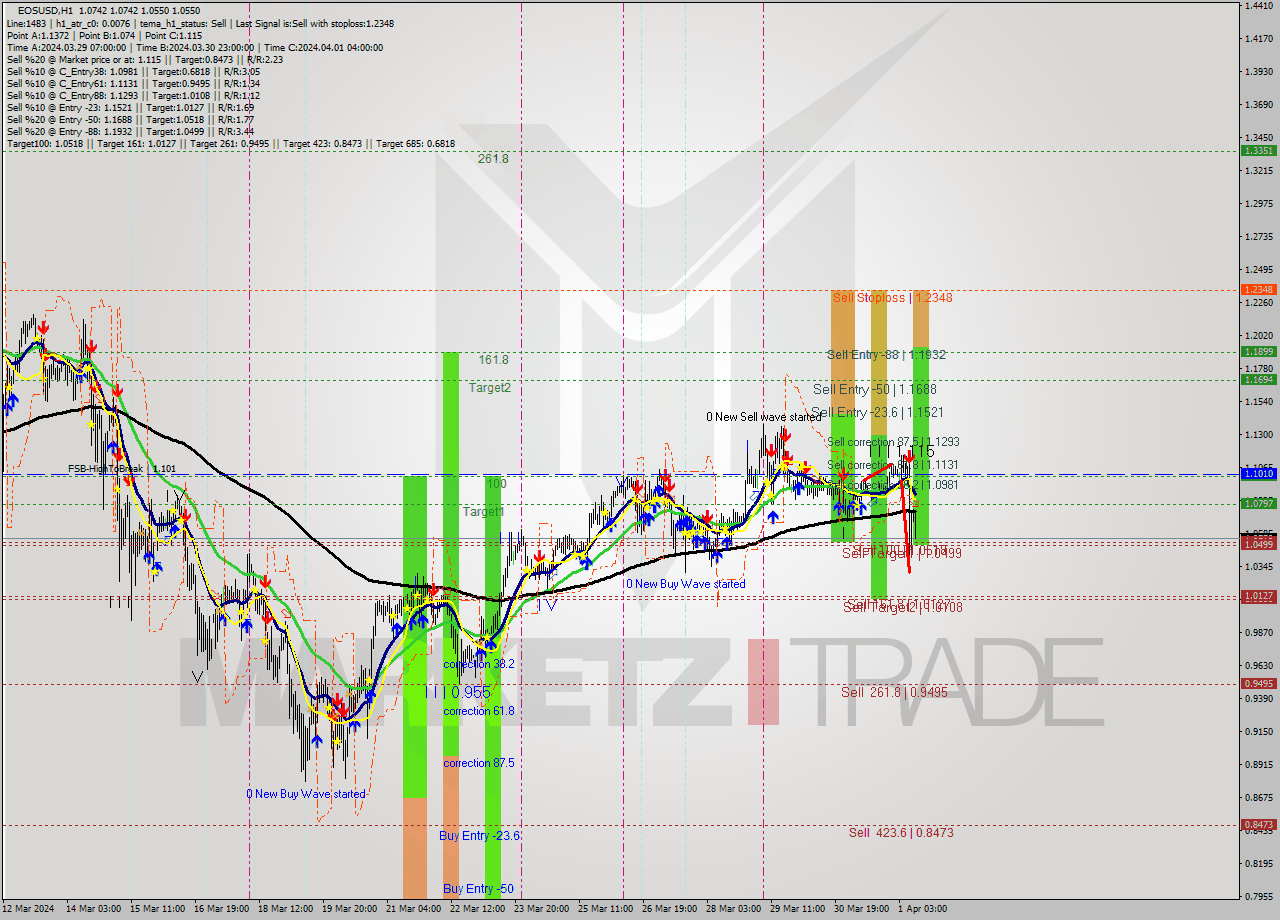Image resolution: width=1280 pixels, height=920 pixels.
Task: Click the red 0.8473 price tag
Action: 1258,825
